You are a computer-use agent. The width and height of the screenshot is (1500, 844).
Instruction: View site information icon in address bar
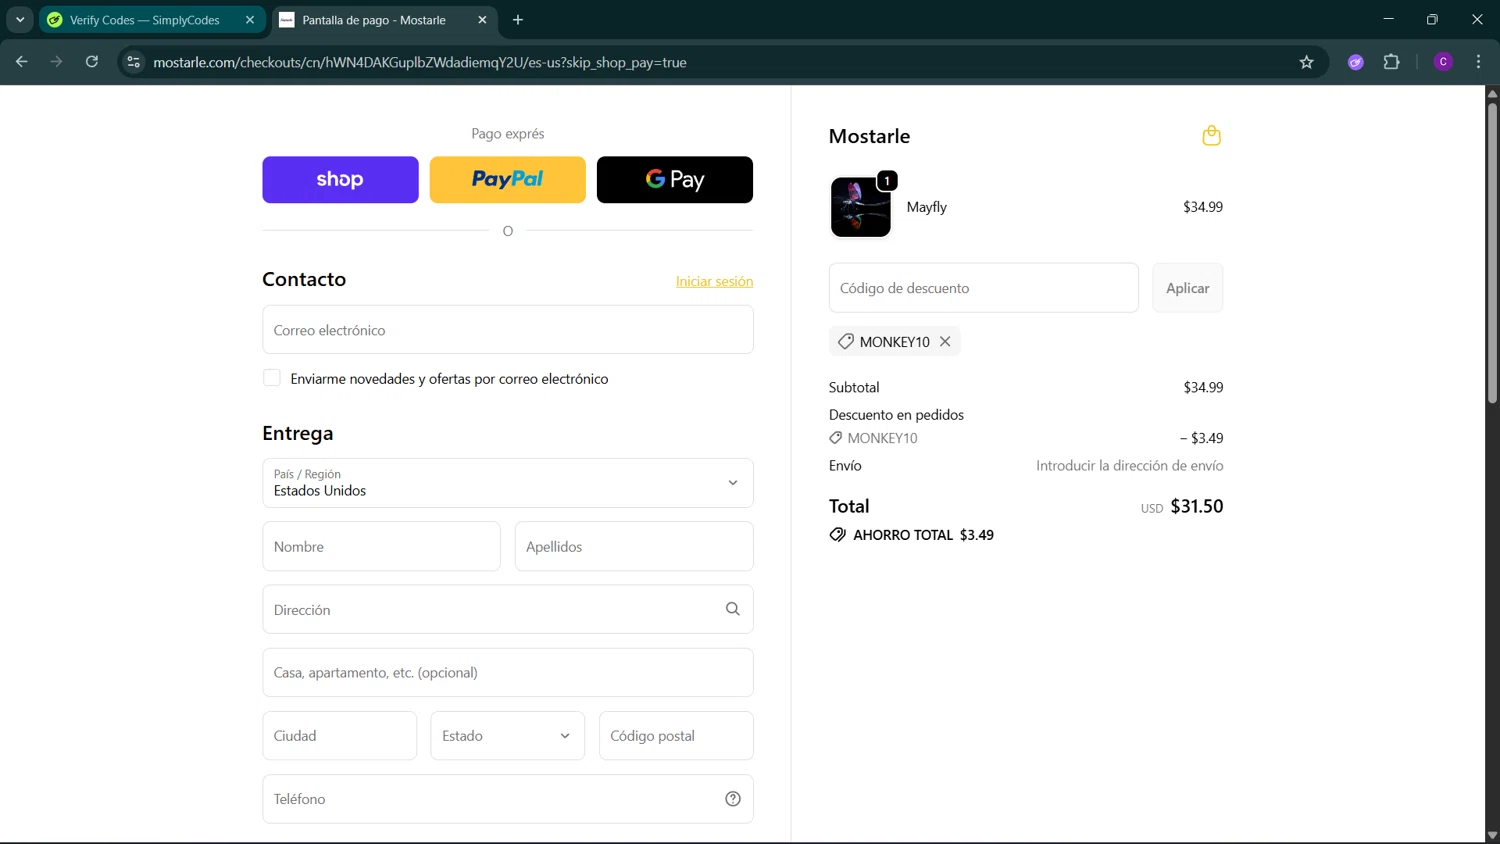pos(134,62)
